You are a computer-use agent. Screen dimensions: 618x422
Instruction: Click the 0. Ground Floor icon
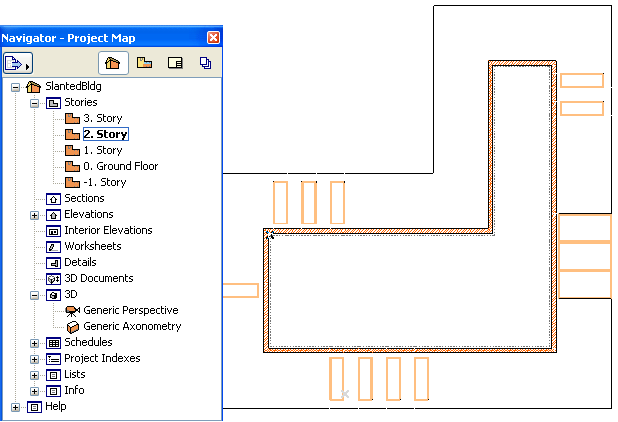tap(73, 167)
